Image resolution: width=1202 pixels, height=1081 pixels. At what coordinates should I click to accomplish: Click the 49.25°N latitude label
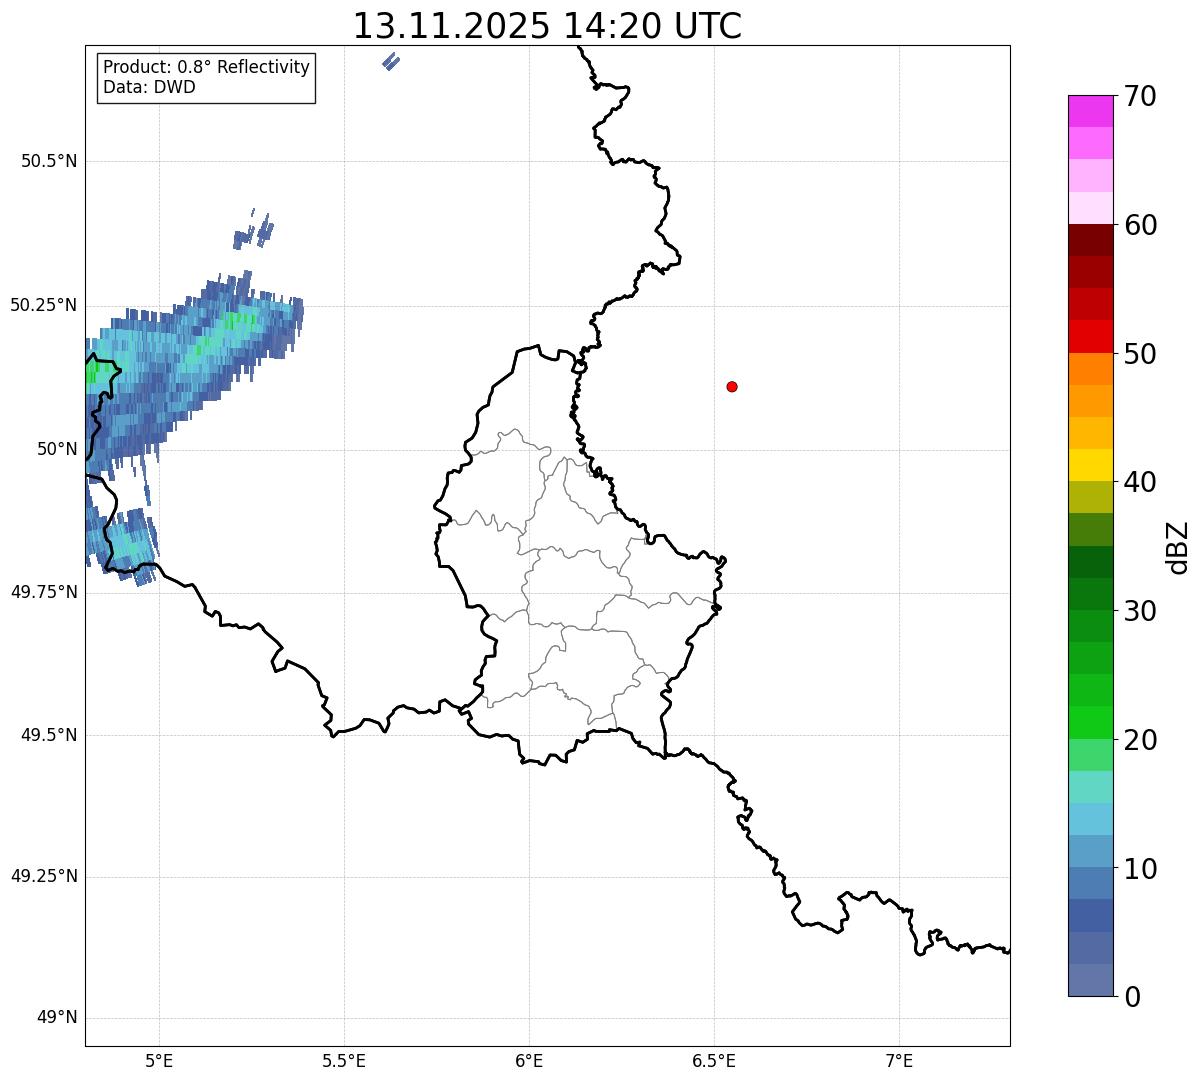click(x=44, y=876)
